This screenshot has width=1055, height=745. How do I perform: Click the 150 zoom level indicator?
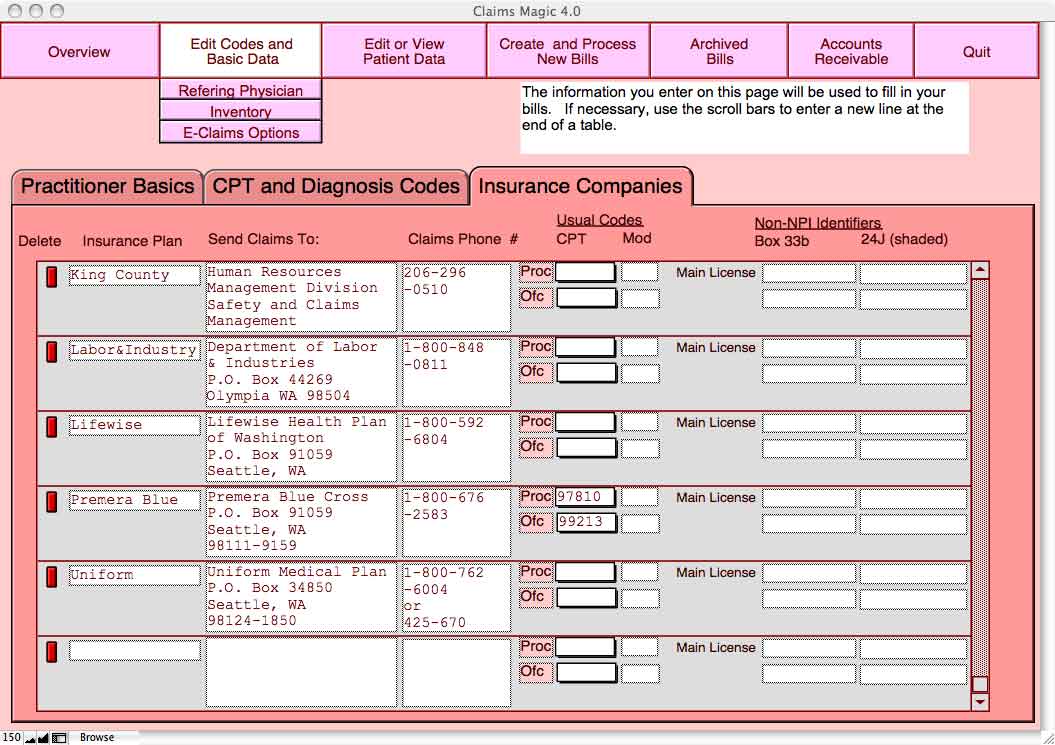point(11,738)
